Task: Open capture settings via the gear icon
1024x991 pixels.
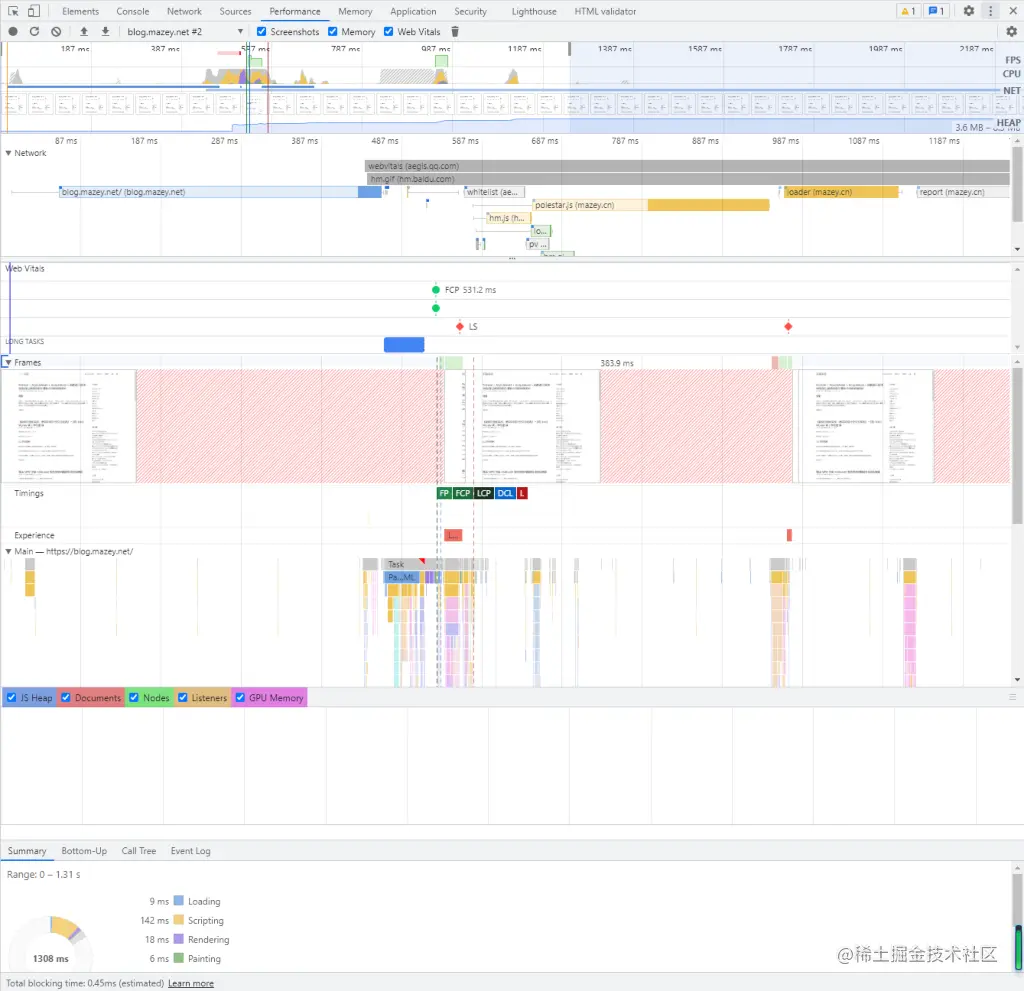Action: pos(1011,31)
